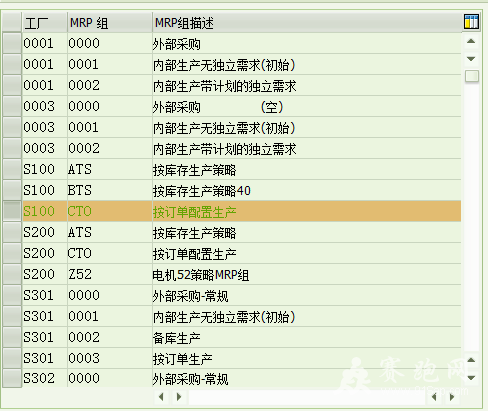This screenshot has height=411, width=488.
Task: Click the vertical scrollbar thumb
Action: tap(471, 76)
